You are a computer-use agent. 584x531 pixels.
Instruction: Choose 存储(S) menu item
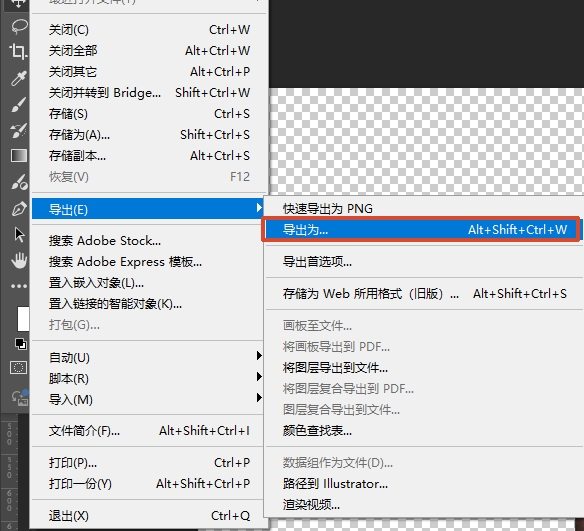[149, 114]
